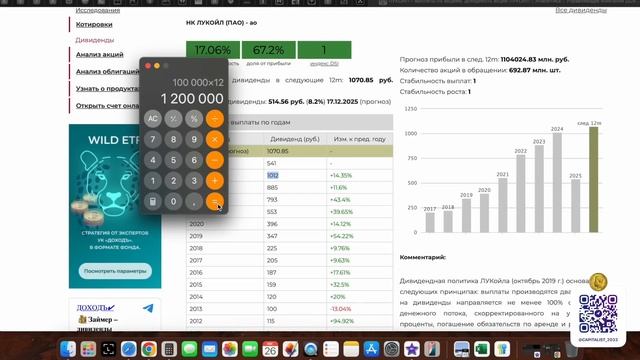Image resolution: width=640 pixels, height=360 pixels.
Task: Click the 5 key in Calculator
Action: (x=173, y=160)
